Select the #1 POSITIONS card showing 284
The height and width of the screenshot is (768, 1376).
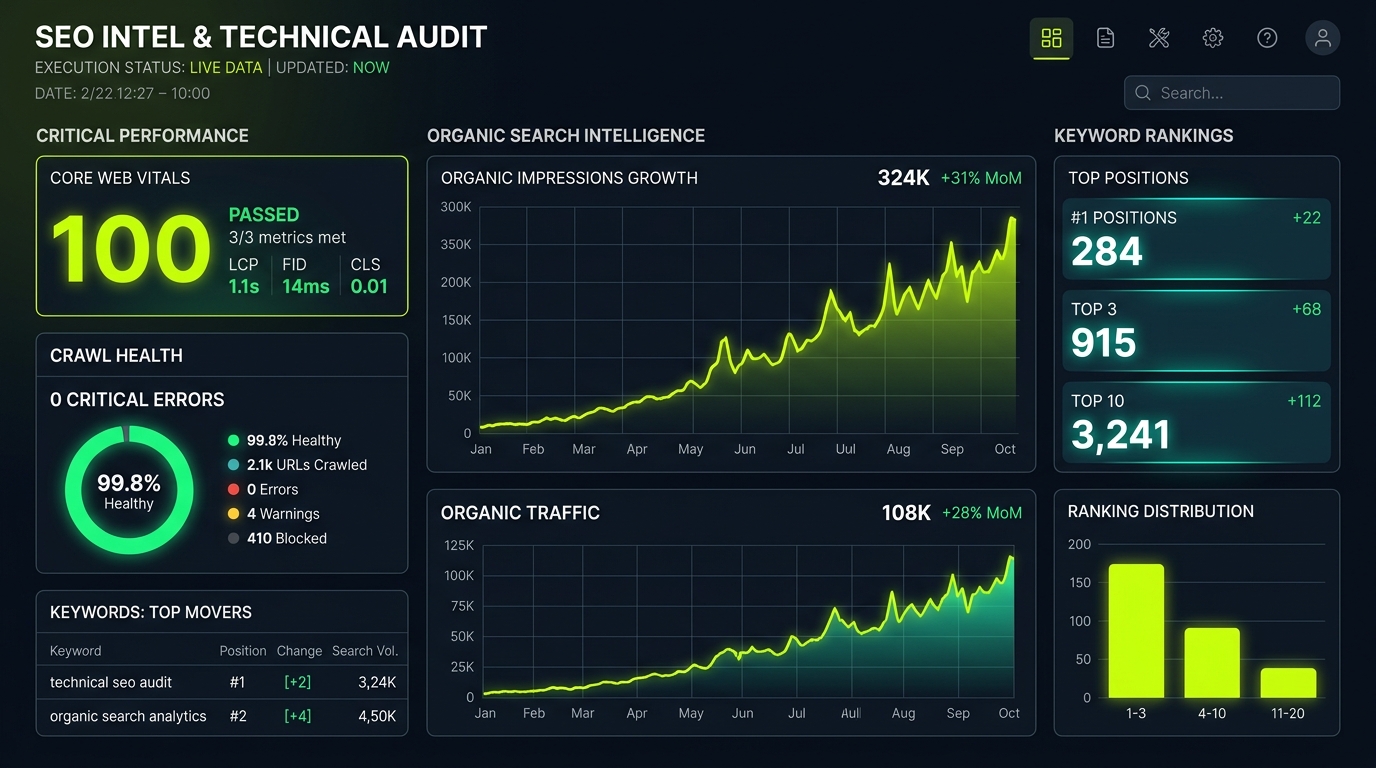point(1196,239)
